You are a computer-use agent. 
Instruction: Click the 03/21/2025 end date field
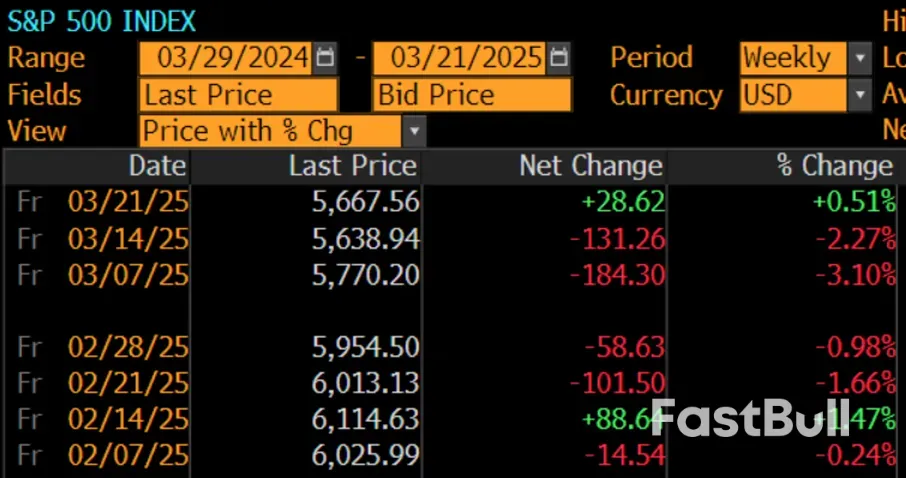[x=460, y=58]
